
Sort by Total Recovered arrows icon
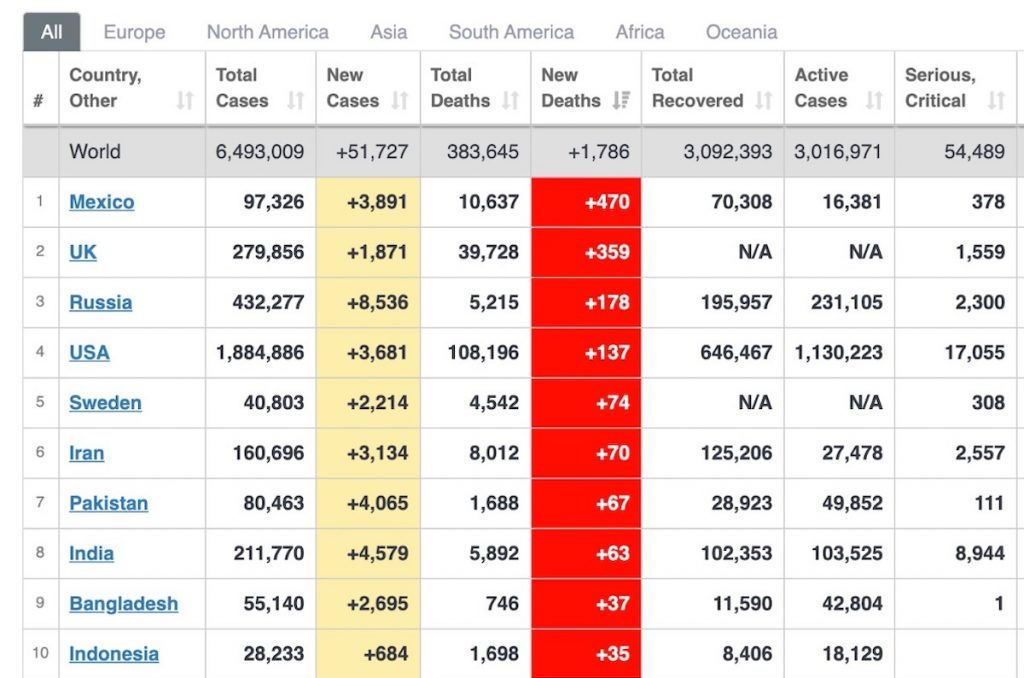tap(763, 101)
